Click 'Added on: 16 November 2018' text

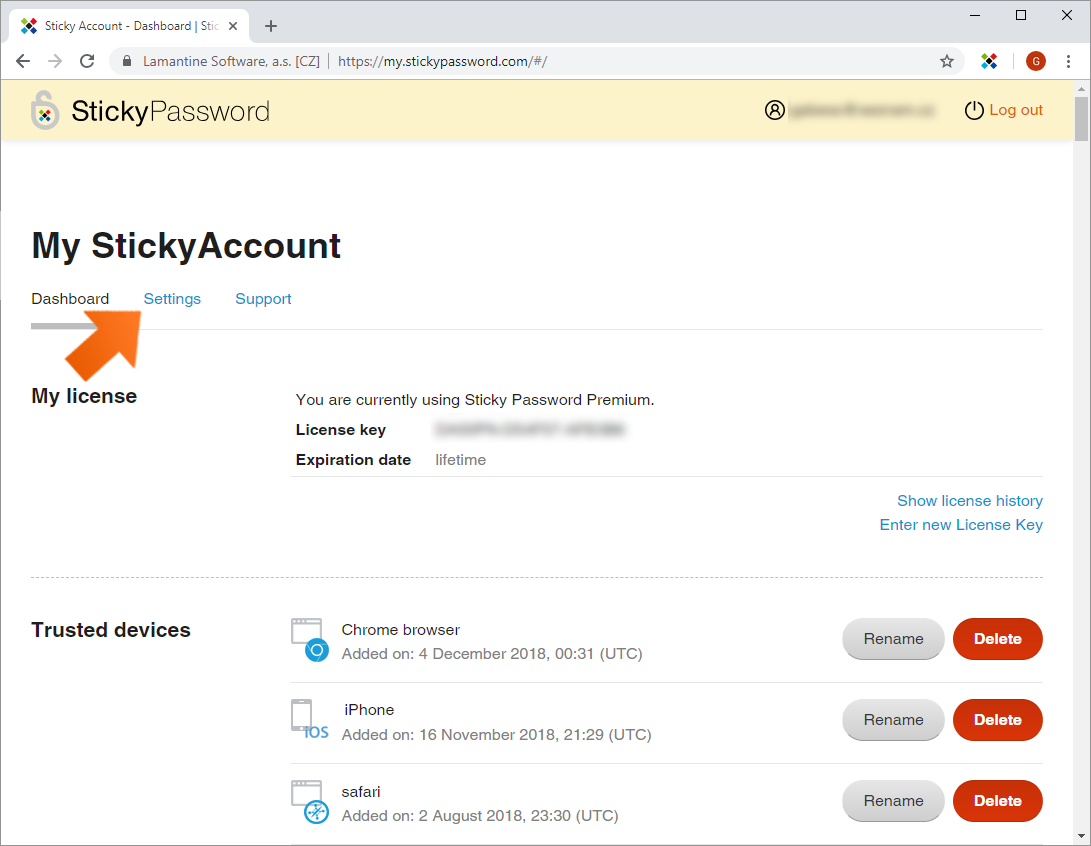[x=497, y=735]
